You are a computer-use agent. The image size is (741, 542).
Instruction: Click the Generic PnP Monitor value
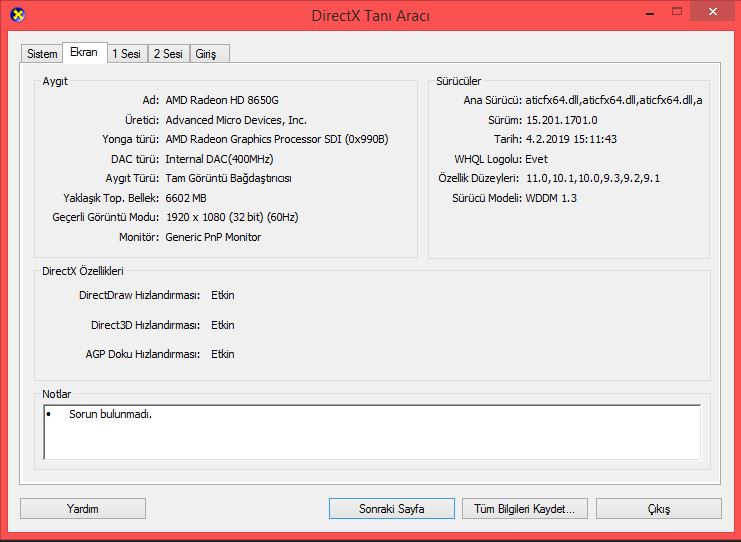click(x=213, y=237)
